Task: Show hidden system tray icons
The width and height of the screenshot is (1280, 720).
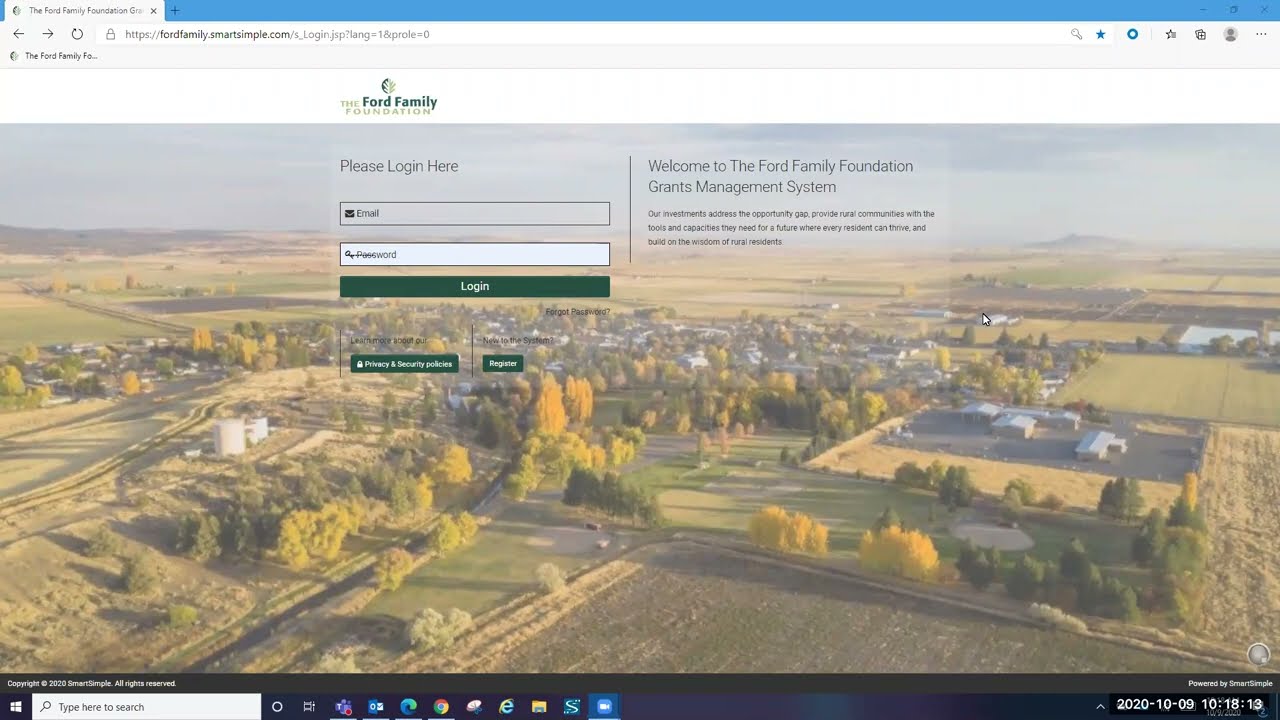Action: [x=1100, y=707]
